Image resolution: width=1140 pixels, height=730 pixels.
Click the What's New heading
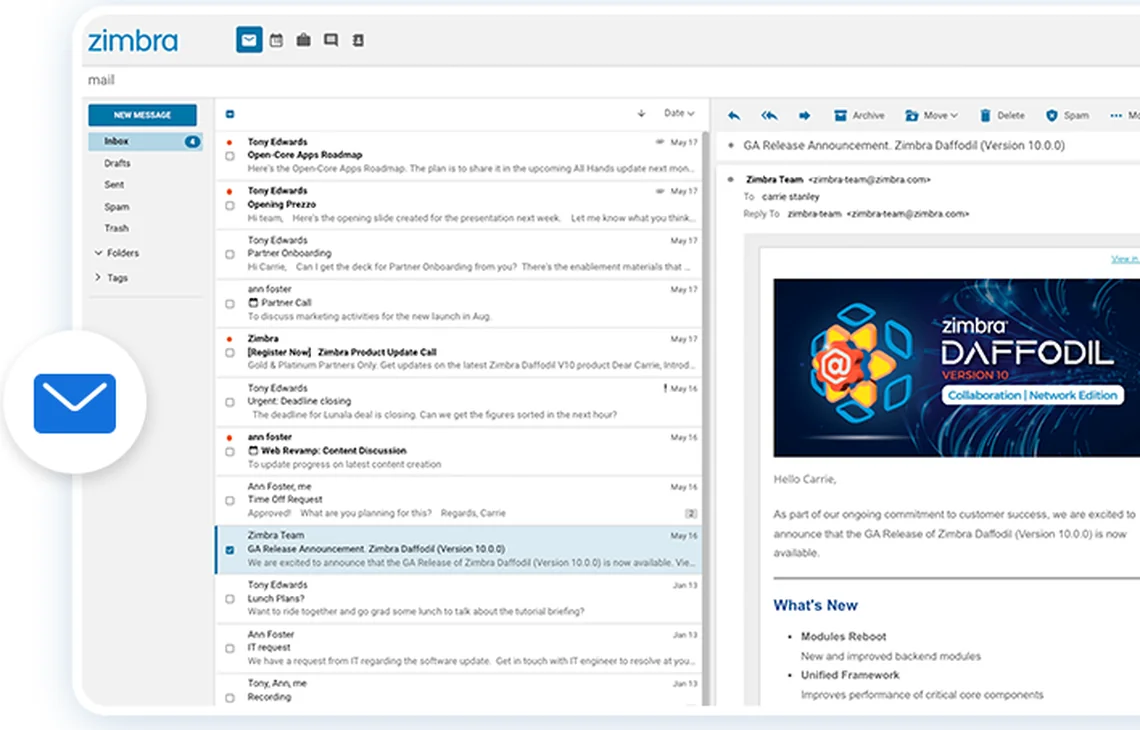pos(815,605)
